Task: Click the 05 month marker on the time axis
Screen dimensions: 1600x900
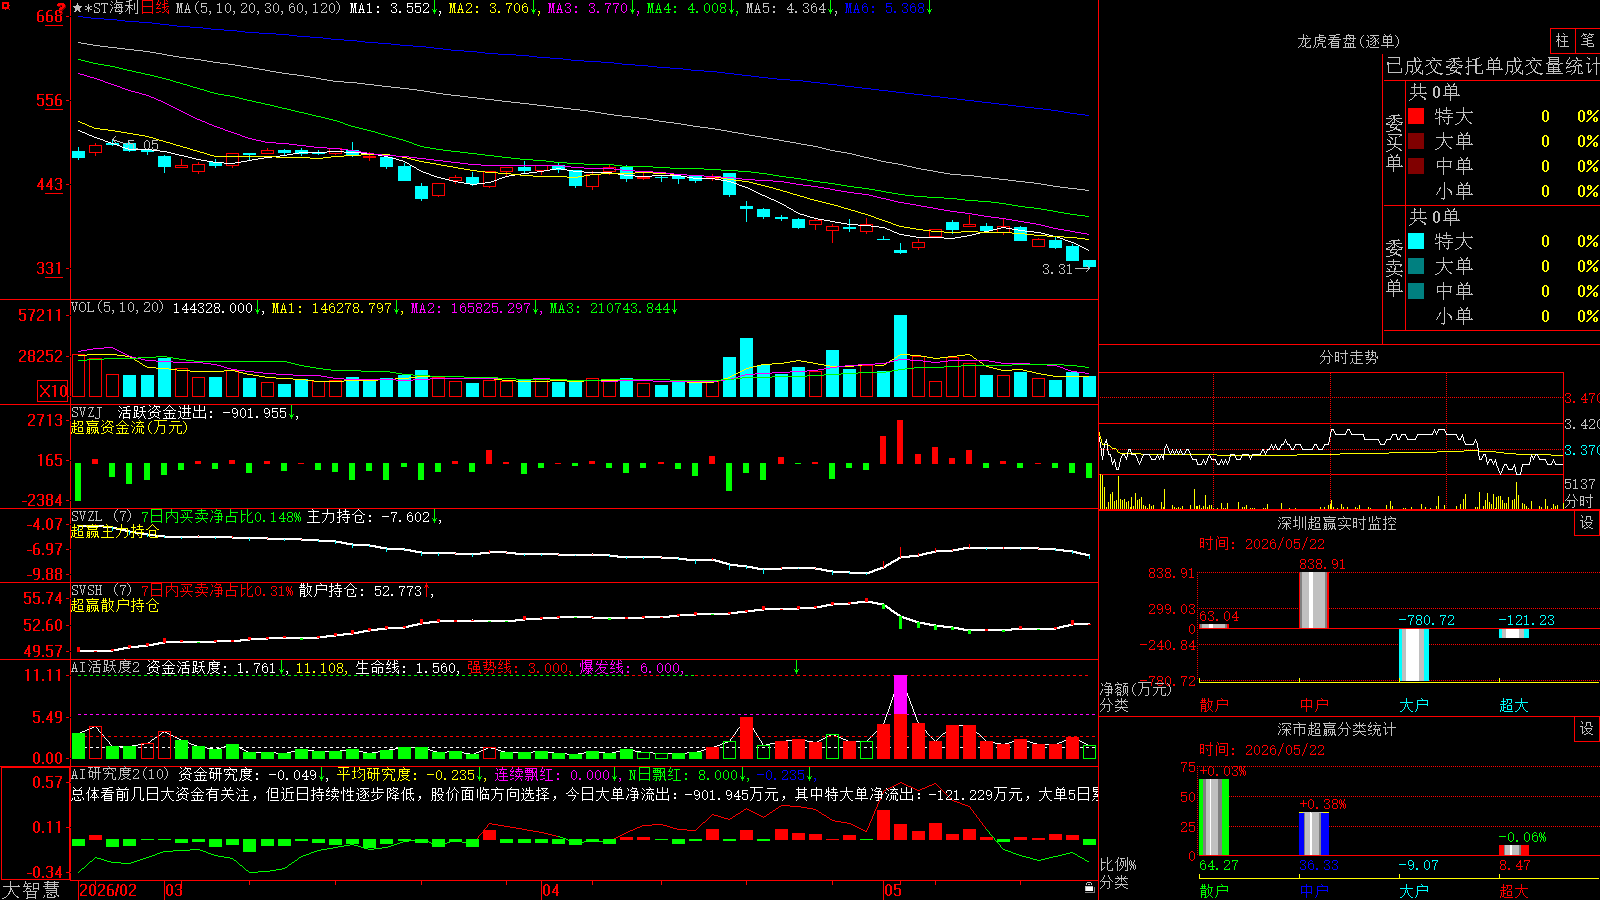Action: point(893,890)
